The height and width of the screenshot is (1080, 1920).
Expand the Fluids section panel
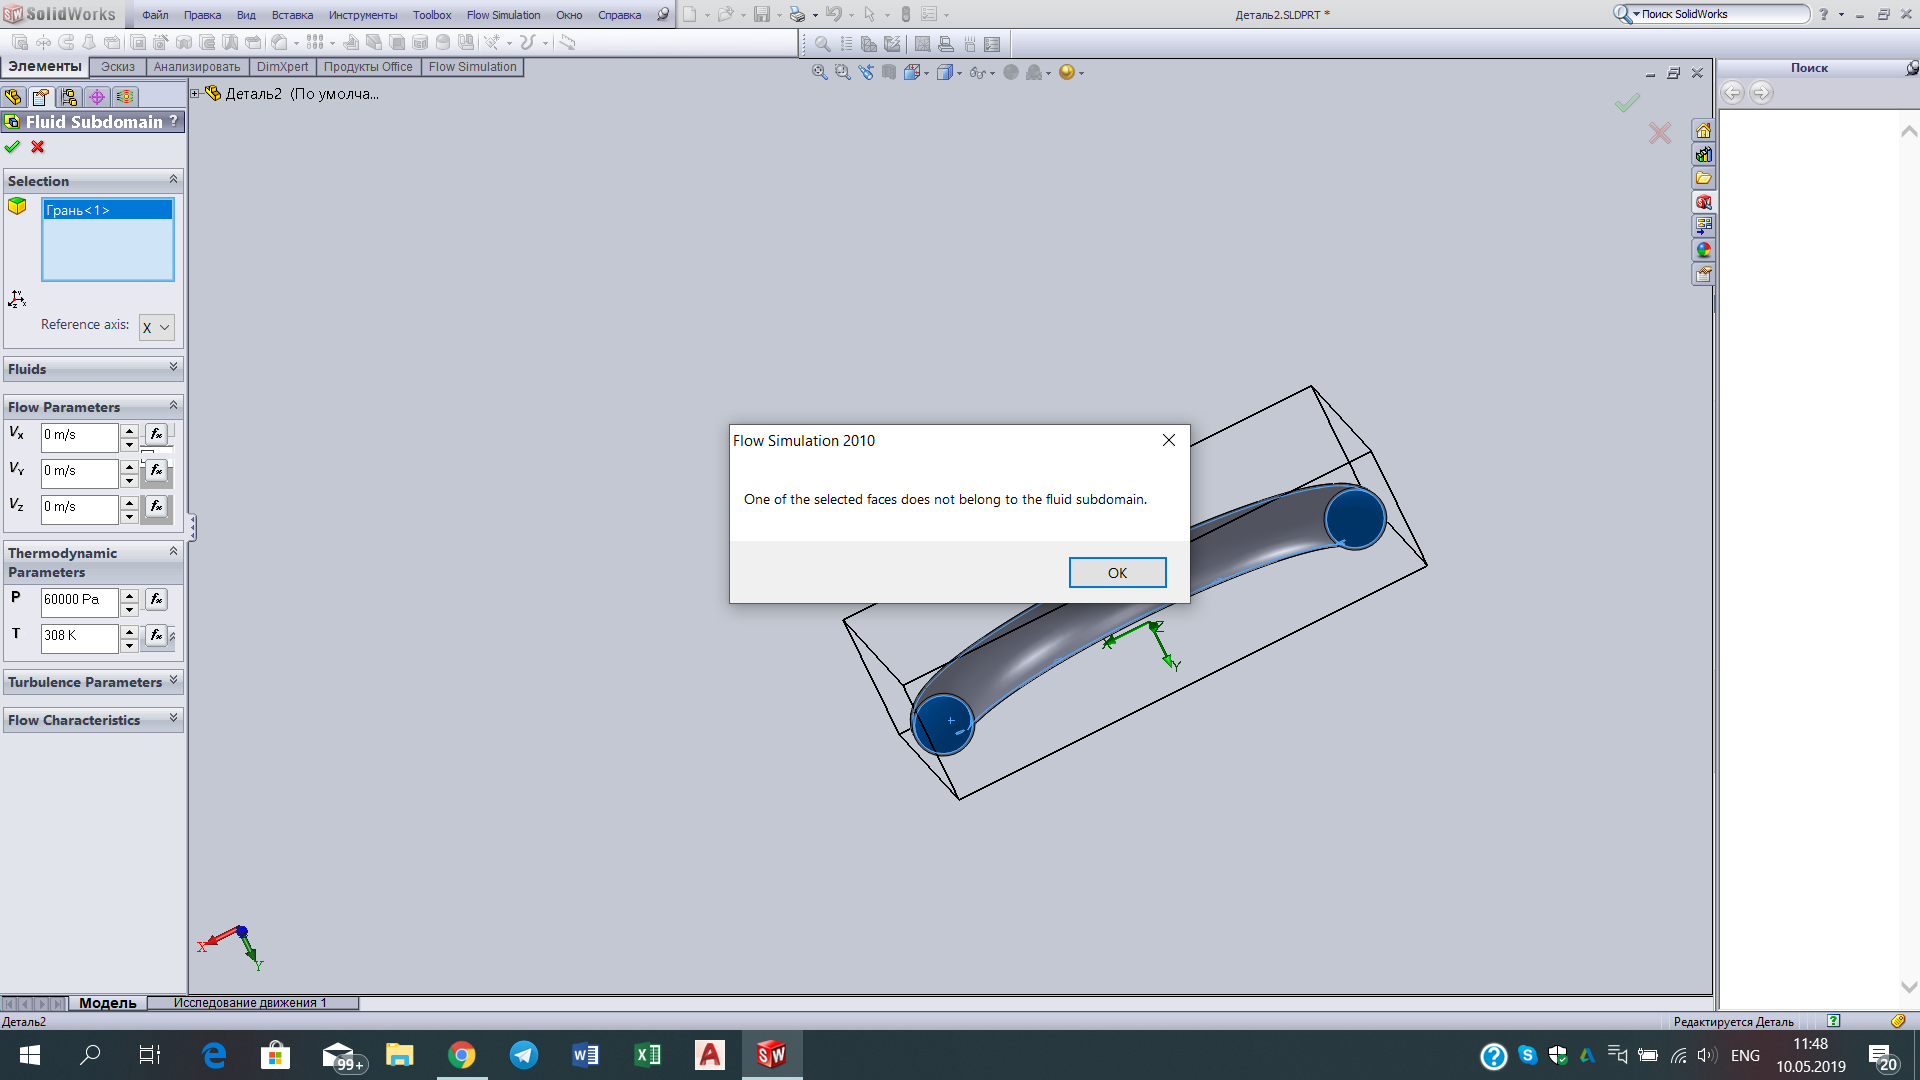click(173, 368)
